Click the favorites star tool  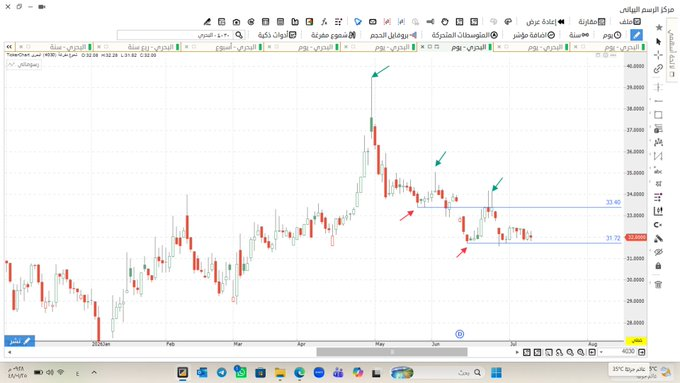pos(659,27)
